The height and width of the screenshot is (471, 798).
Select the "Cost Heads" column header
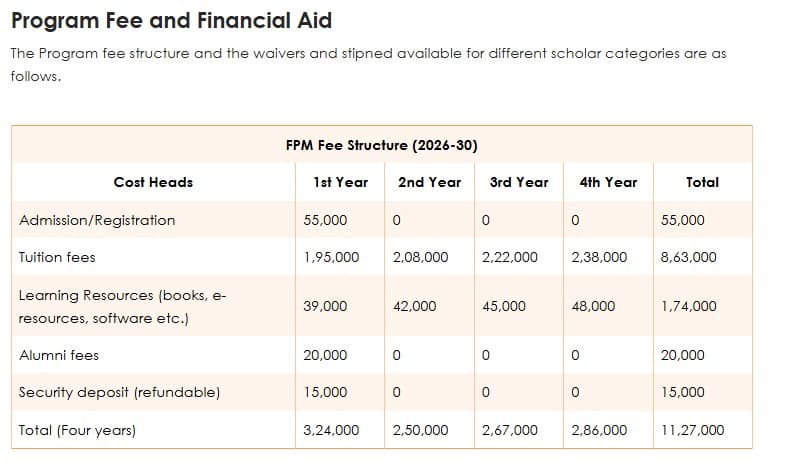153,182
